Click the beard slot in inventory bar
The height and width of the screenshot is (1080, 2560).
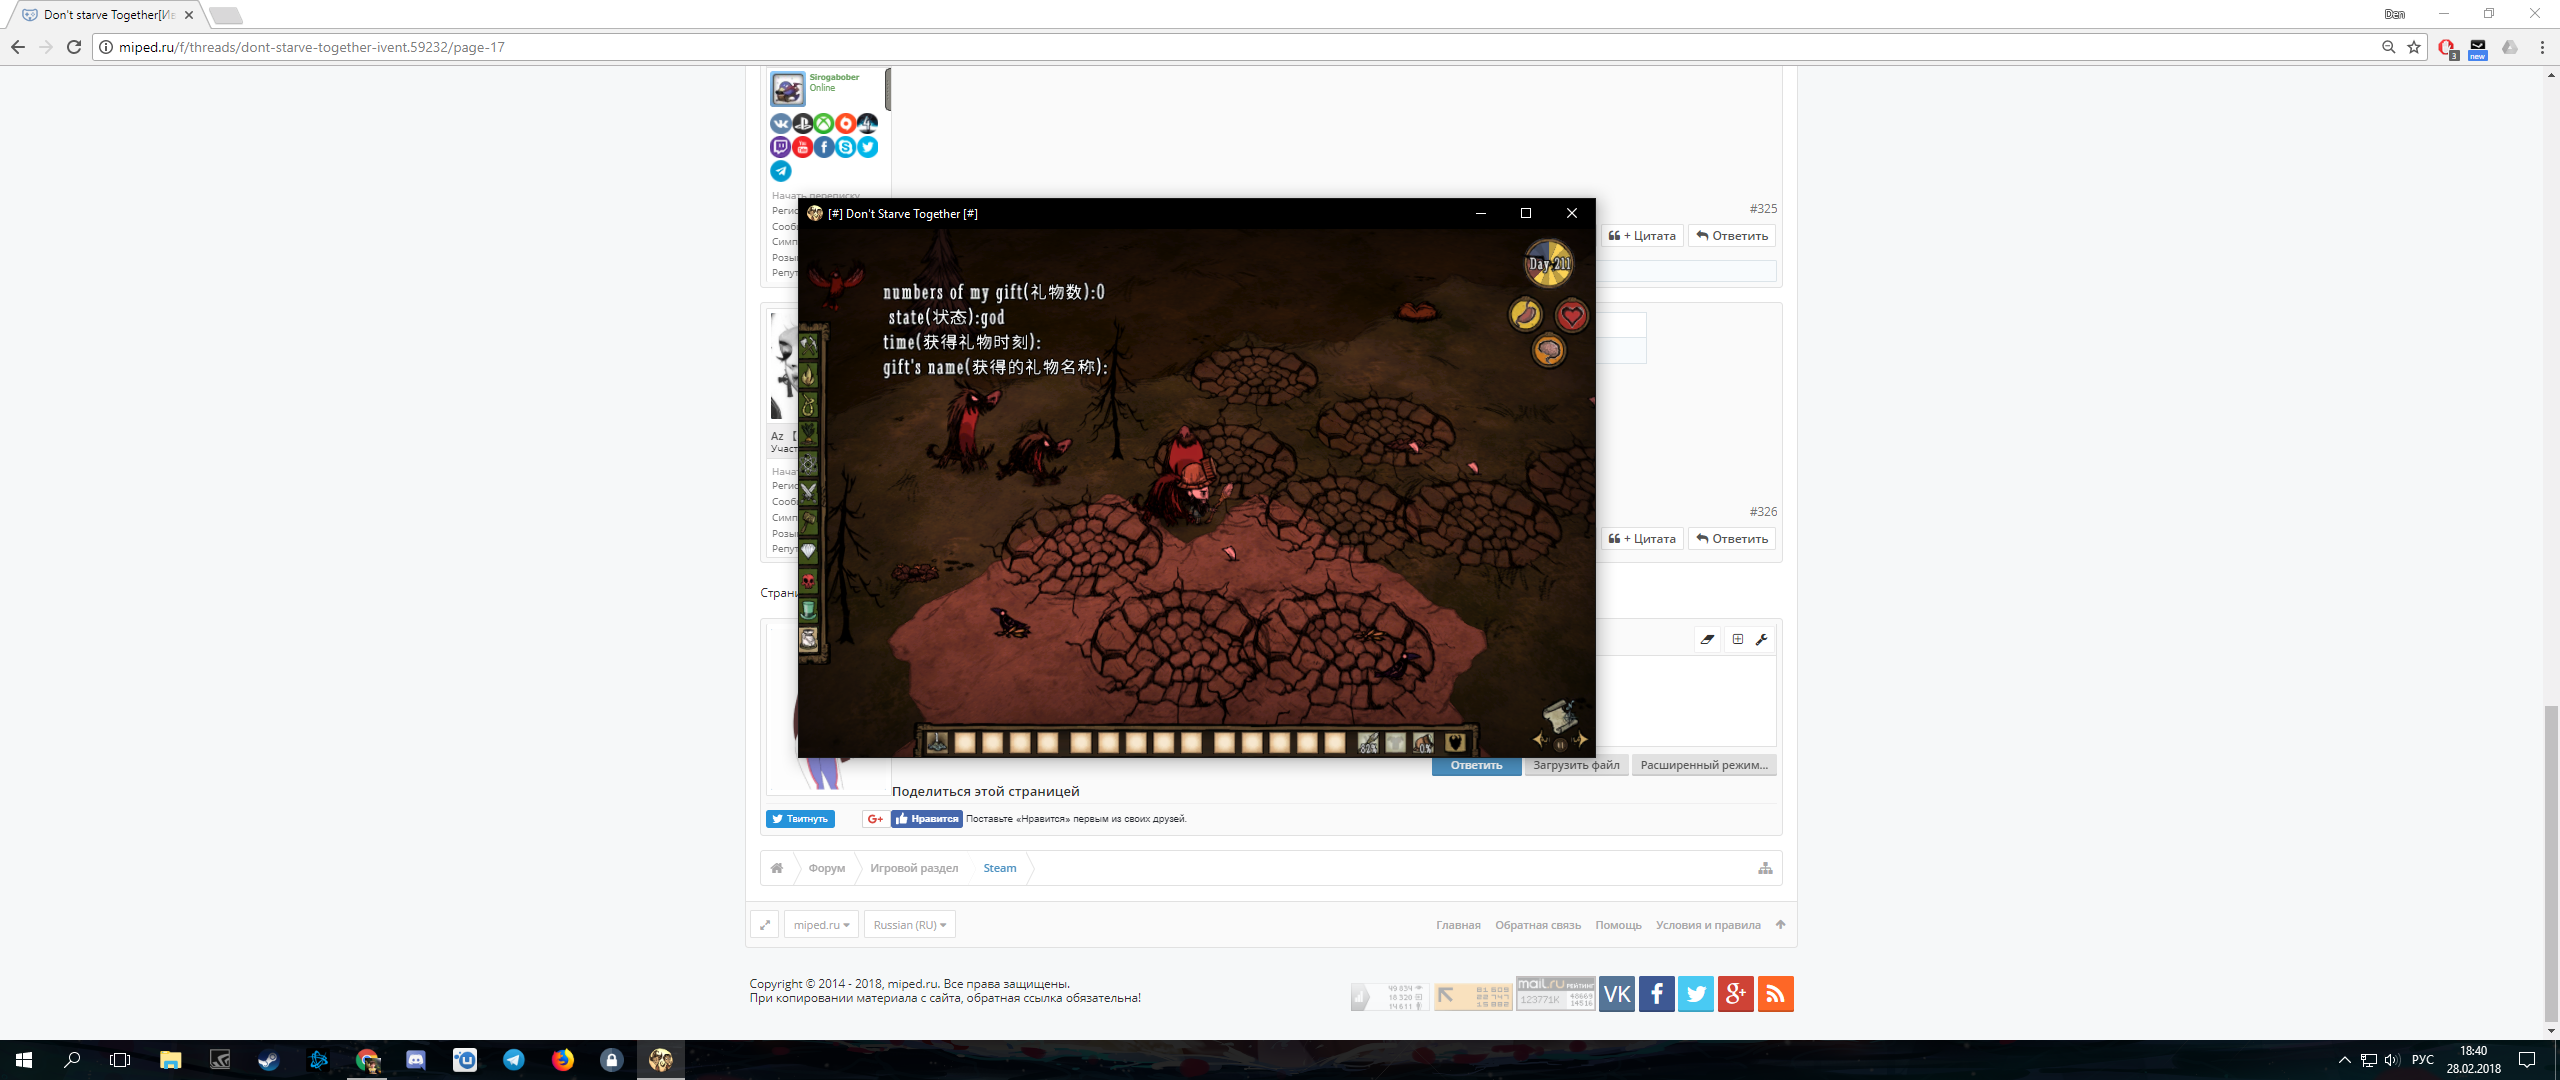(x=1456, y=743)
